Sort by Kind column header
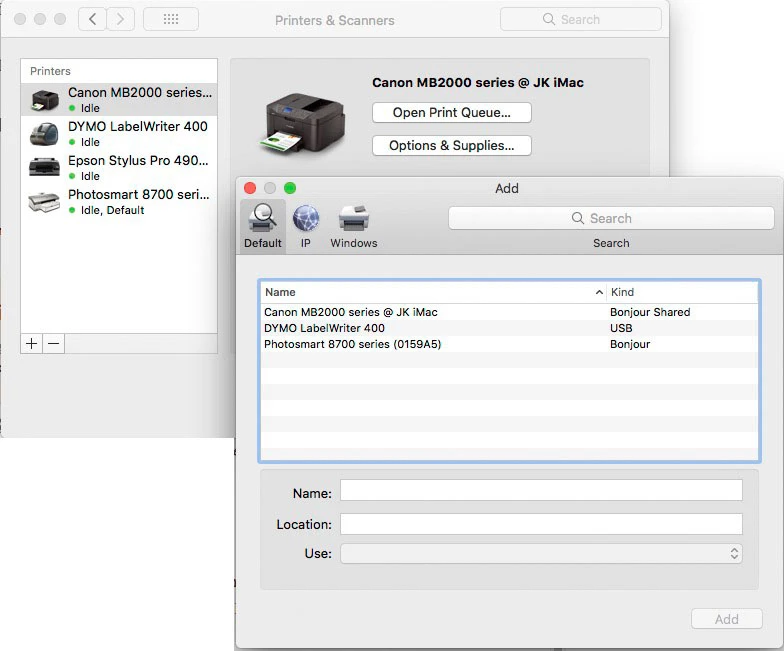Image resolution: width=784 pixels, height=651 pixels. click(682, 292)
